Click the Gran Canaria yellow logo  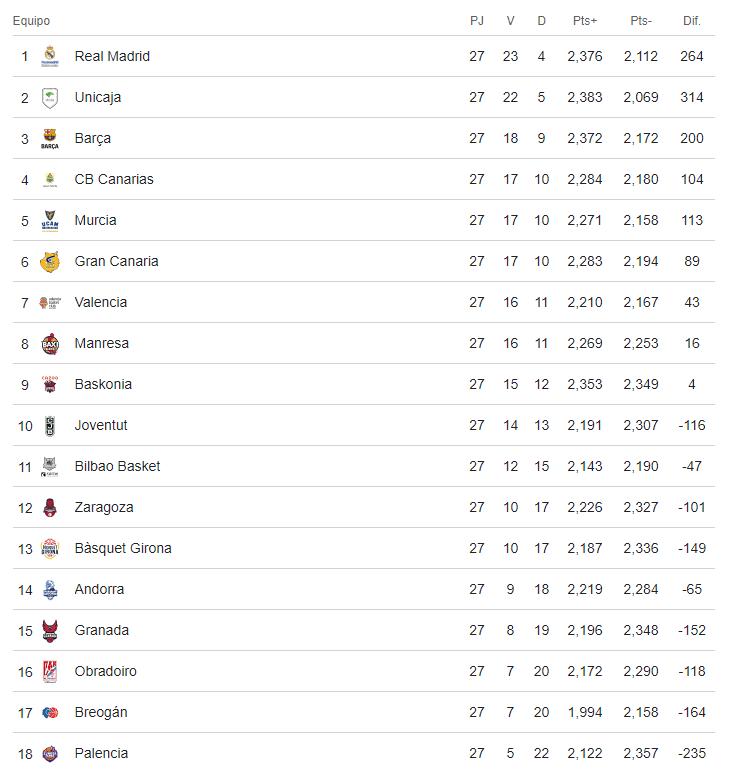point(50,262)
